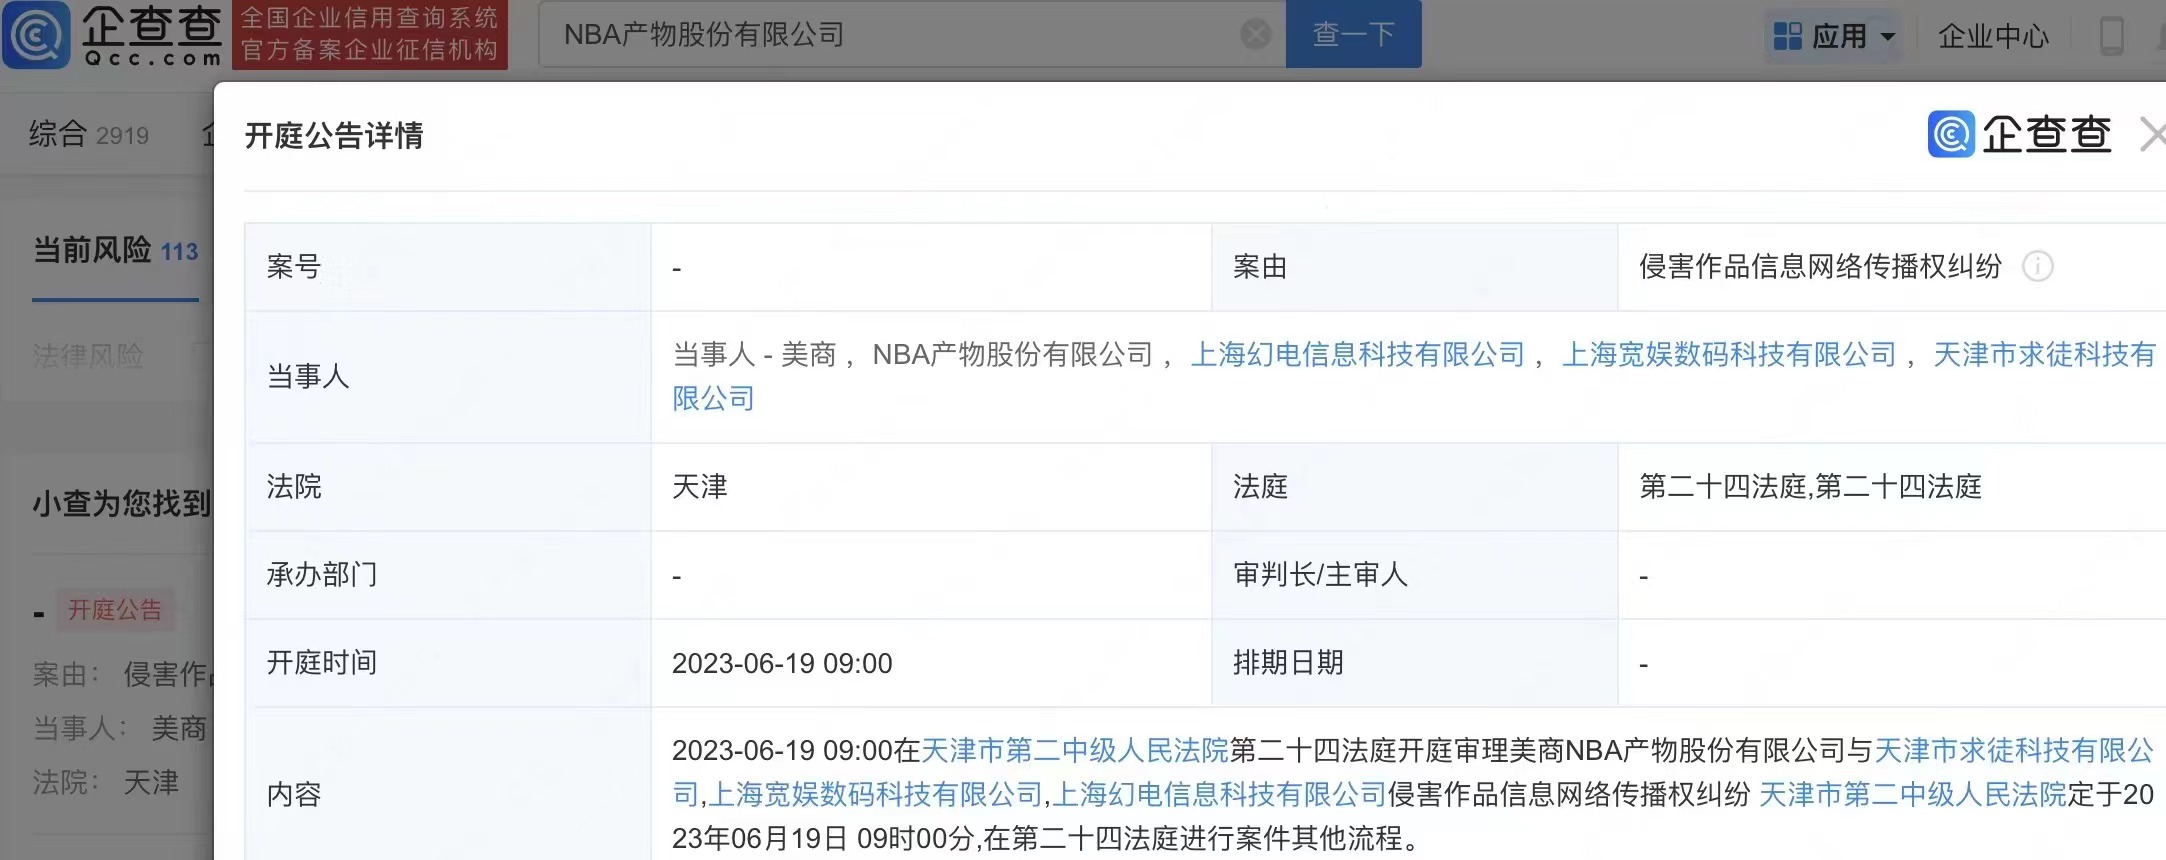Select the 当前风险 113 tab

pos(115,250)
